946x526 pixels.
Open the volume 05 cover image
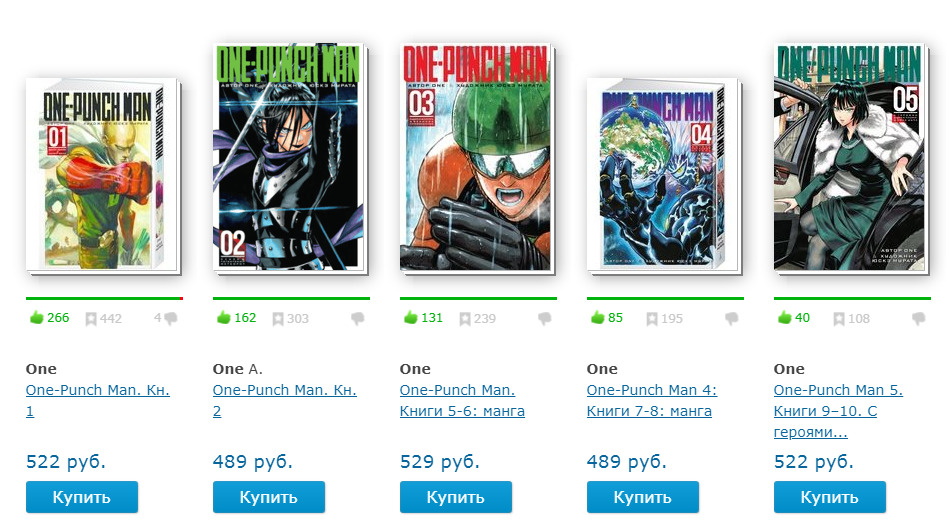(851, 158)
